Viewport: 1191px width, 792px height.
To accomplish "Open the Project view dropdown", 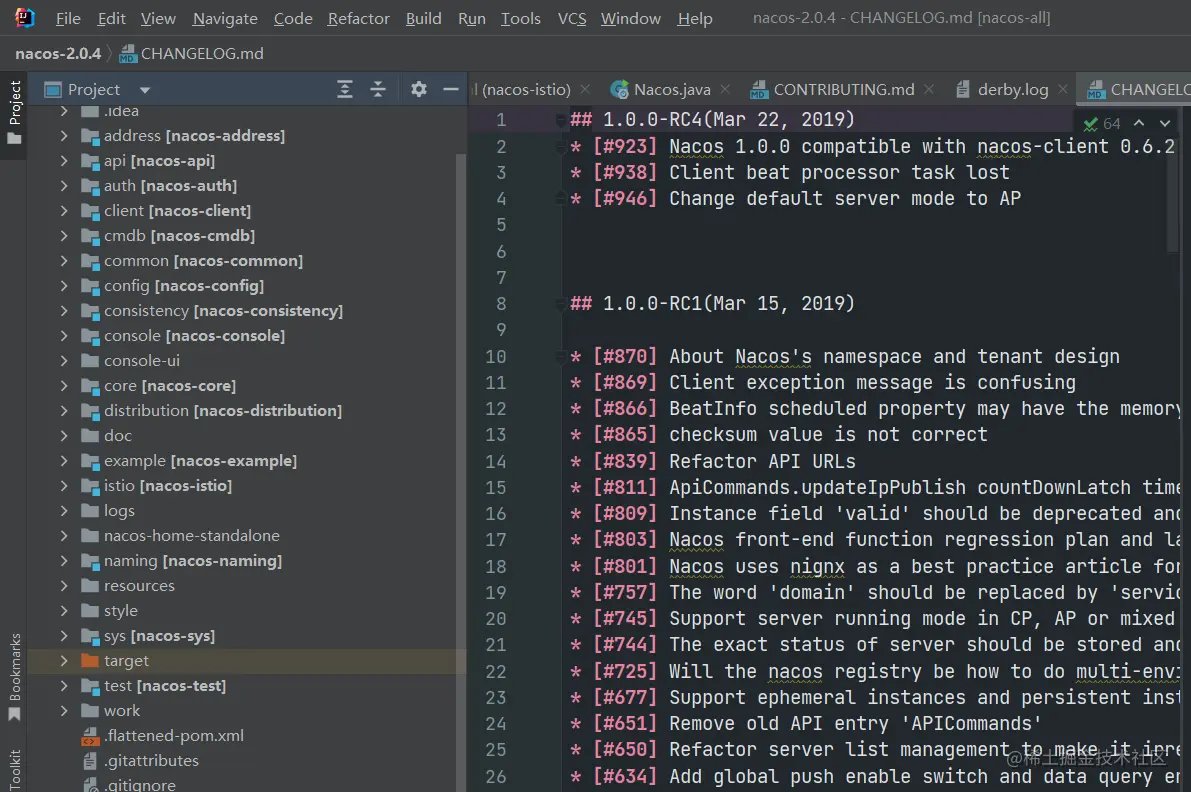I will (144, 90).
